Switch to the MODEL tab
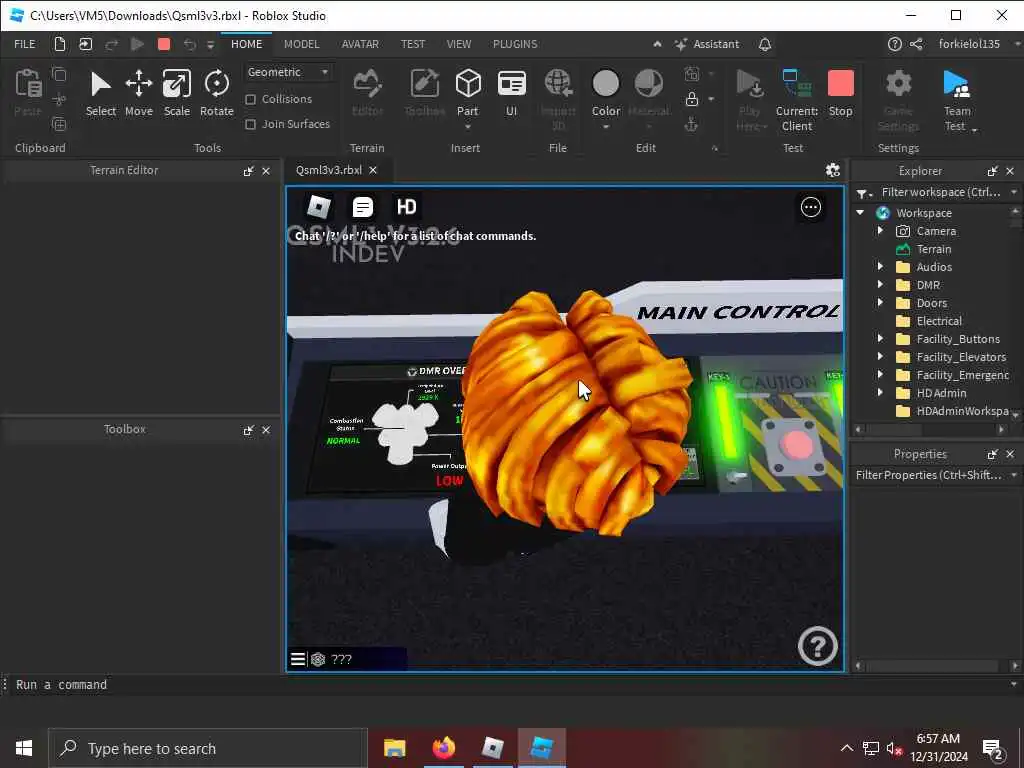 [x=301, y=44]
